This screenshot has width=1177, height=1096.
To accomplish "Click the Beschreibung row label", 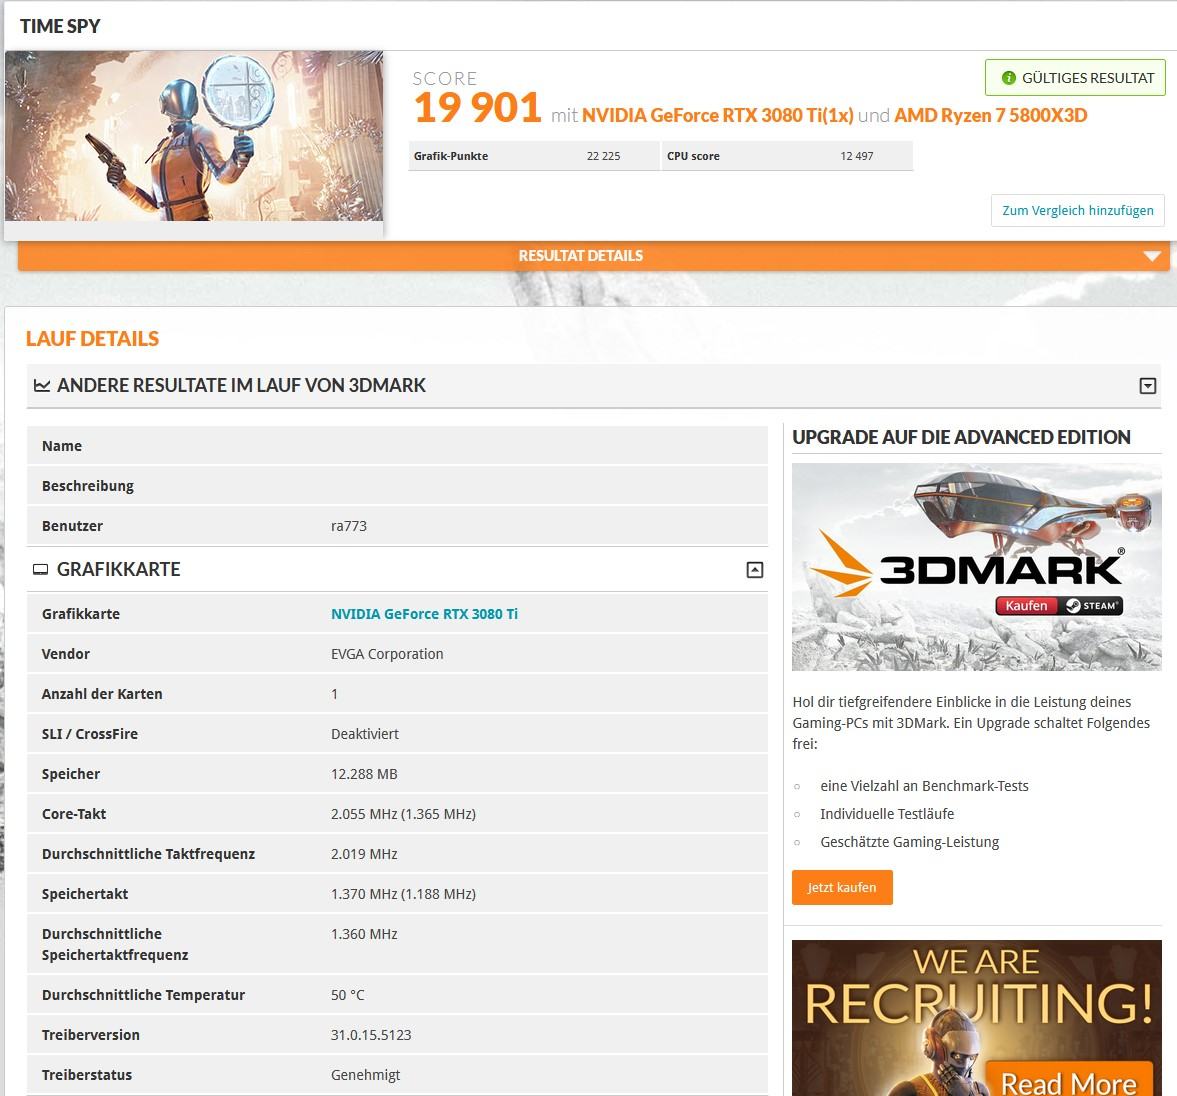I will [x=88, y=486].
